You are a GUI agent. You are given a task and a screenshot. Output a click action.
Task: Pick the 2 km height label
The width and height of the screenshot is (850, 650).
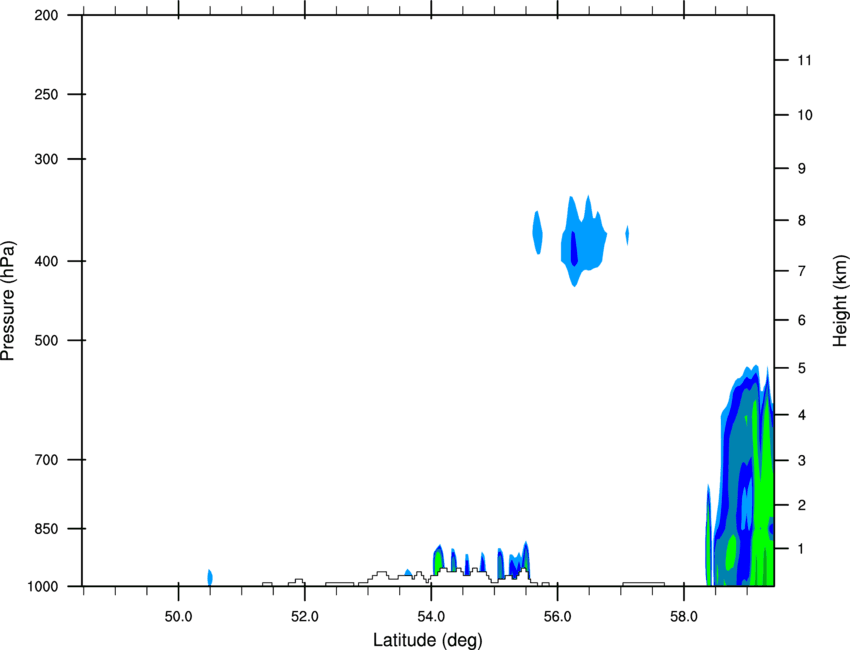(802, 505)
